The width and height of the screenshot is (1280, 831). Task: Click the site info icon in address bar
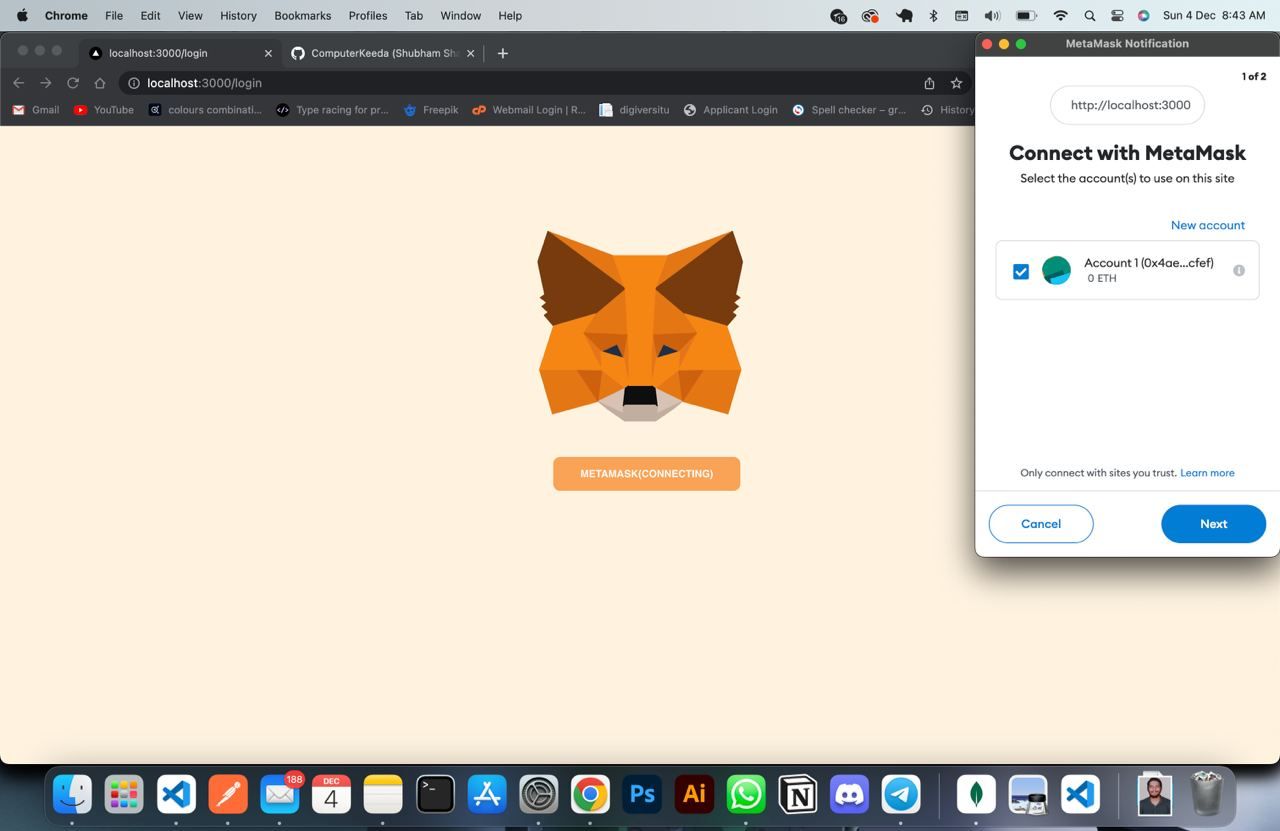133,83
